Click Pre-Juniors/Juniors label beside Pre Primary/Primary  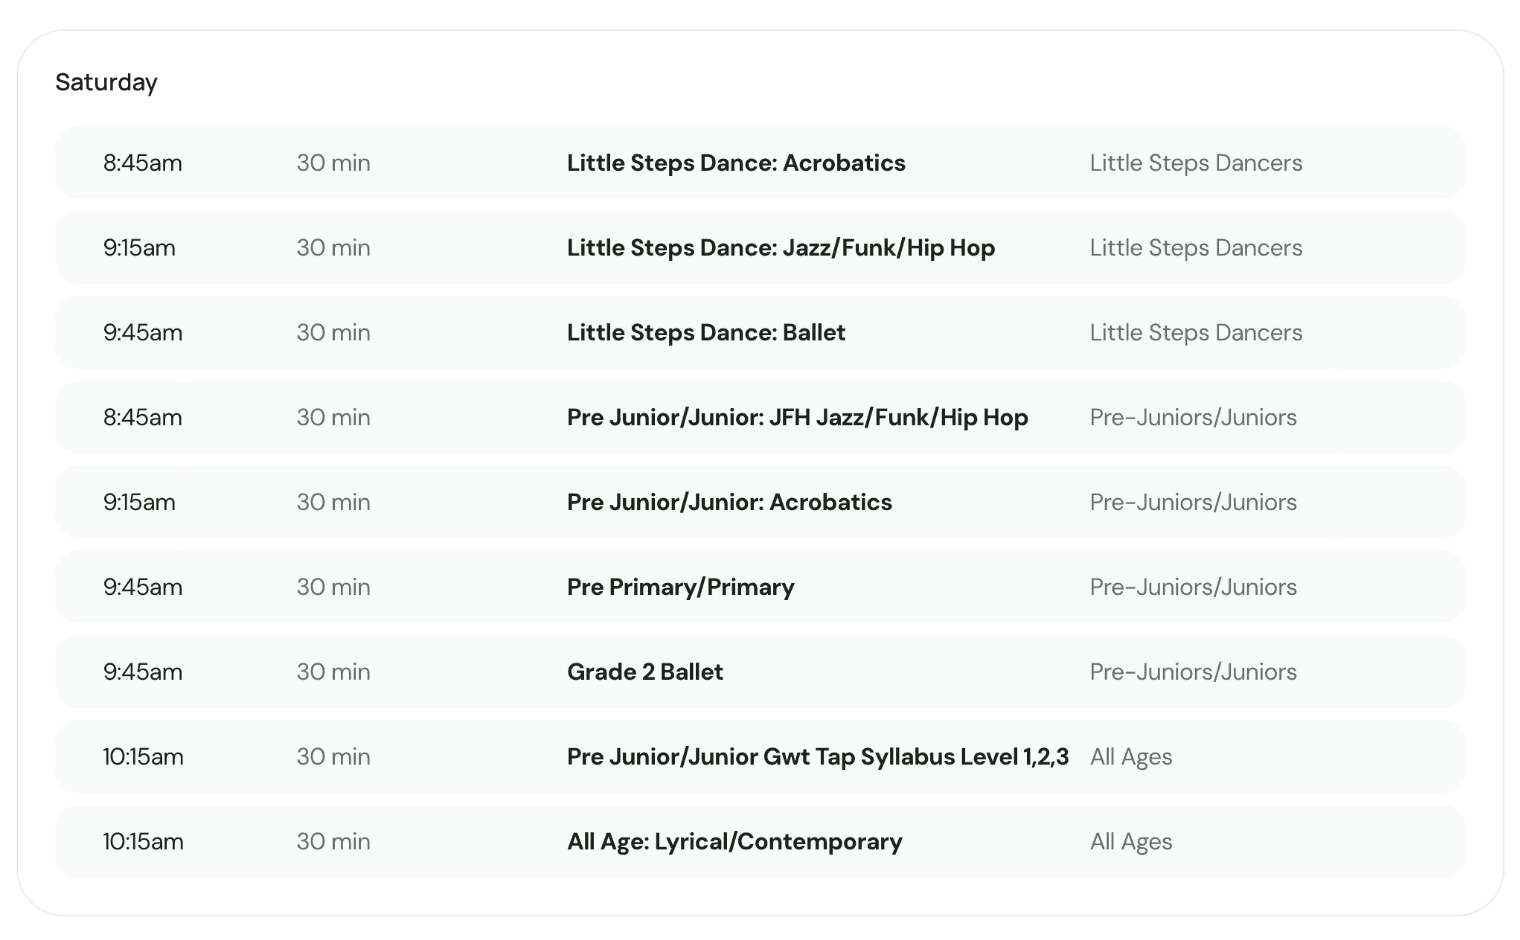point(1192,587)
